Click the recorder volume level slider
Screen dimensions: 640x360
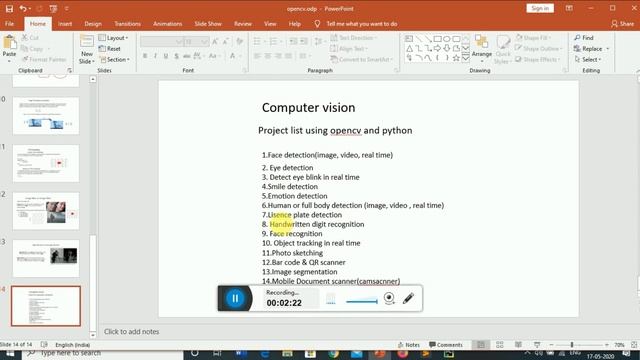[362, 301]
